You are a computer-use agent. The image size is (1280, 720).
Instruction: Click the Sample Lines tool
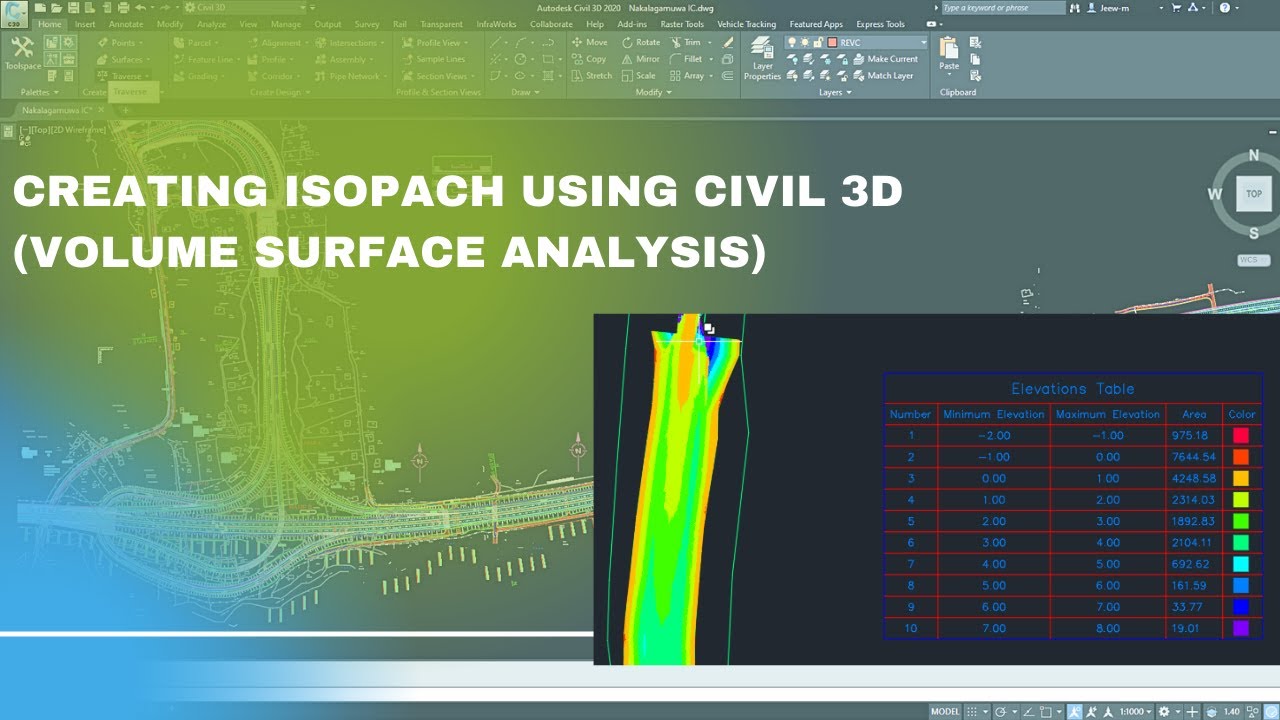[x=432, y=59]
